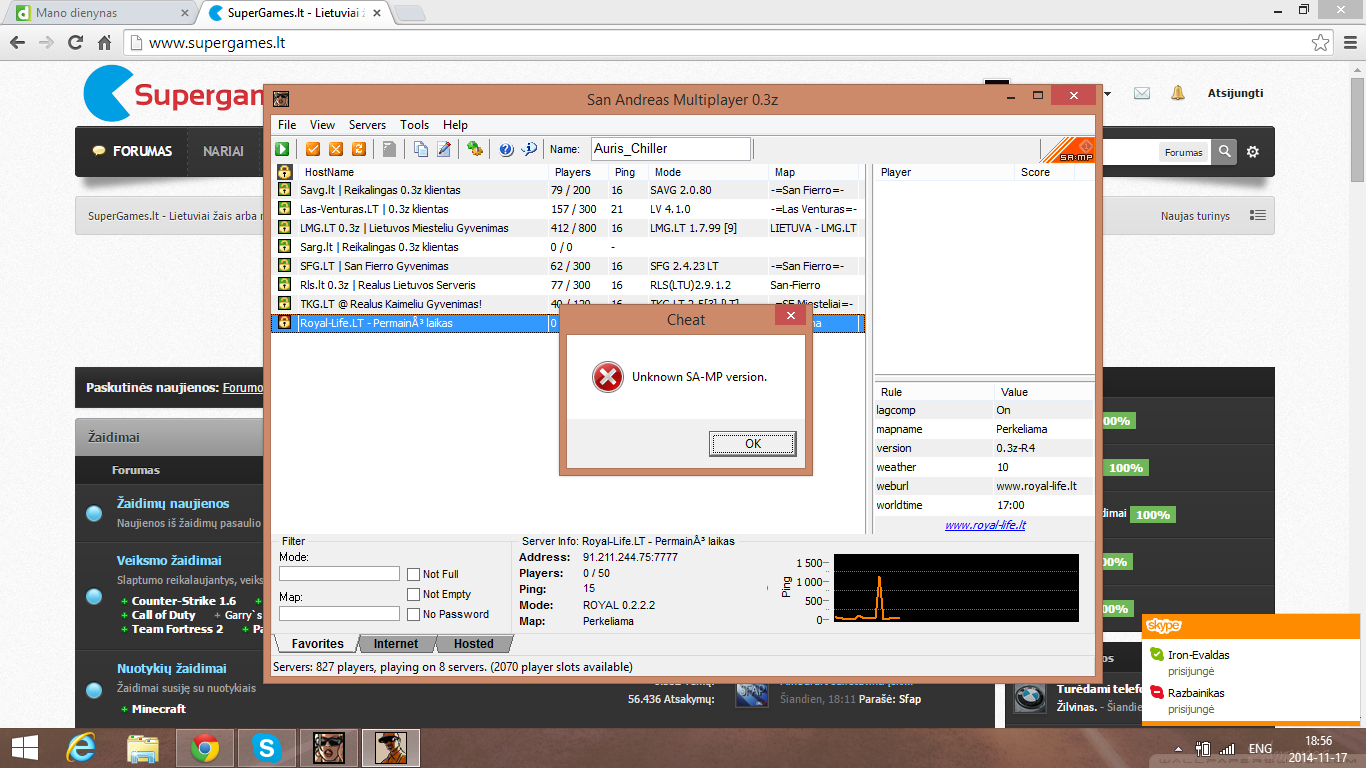Open the Tools menu in SA-MP

pos(414,125)
